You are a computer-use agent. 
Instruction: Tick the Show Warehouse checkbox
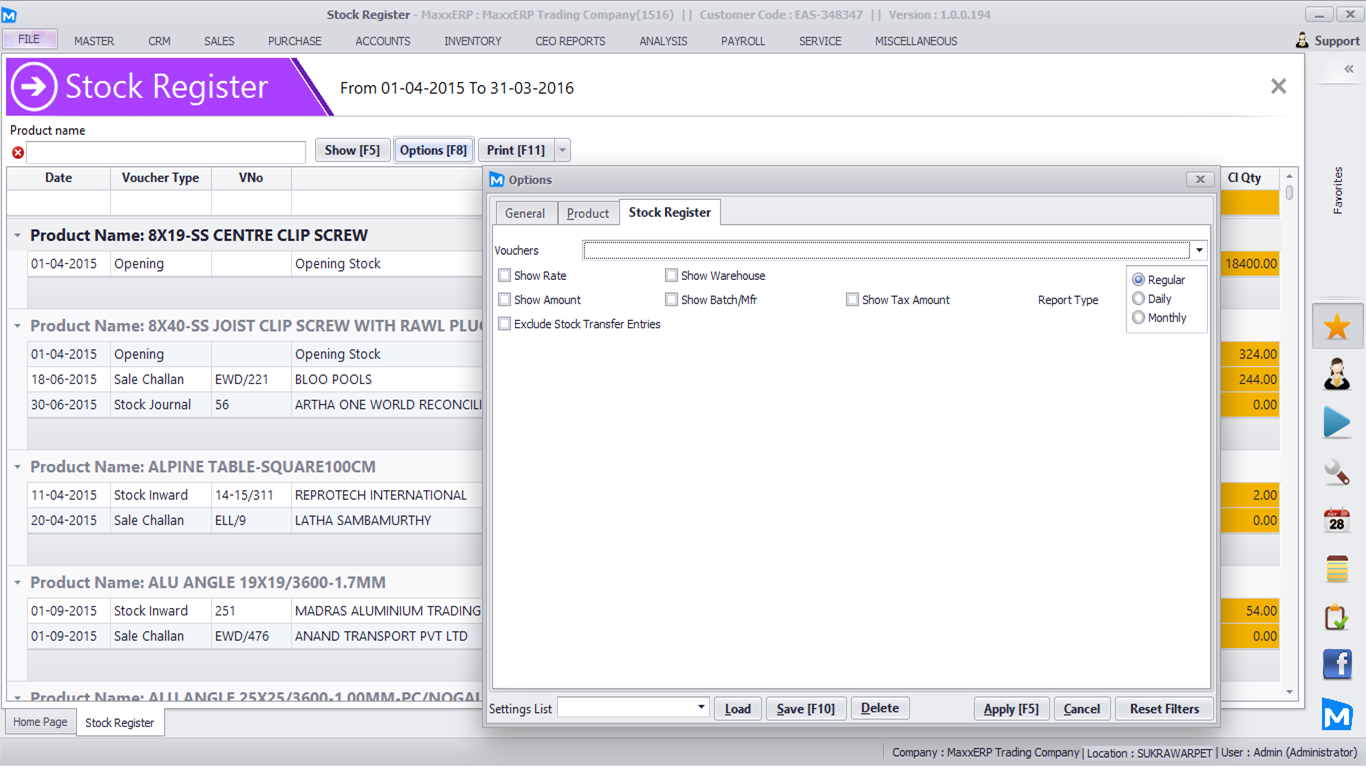click(672, 276)
